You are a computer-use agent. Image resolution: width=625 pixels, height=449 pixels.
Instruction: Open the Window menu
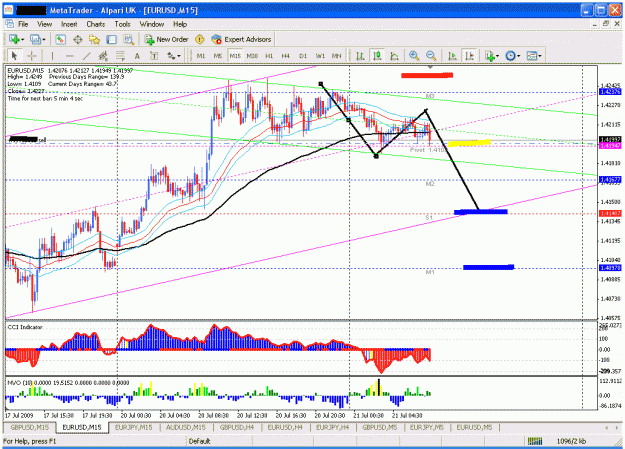coord(152,24)
